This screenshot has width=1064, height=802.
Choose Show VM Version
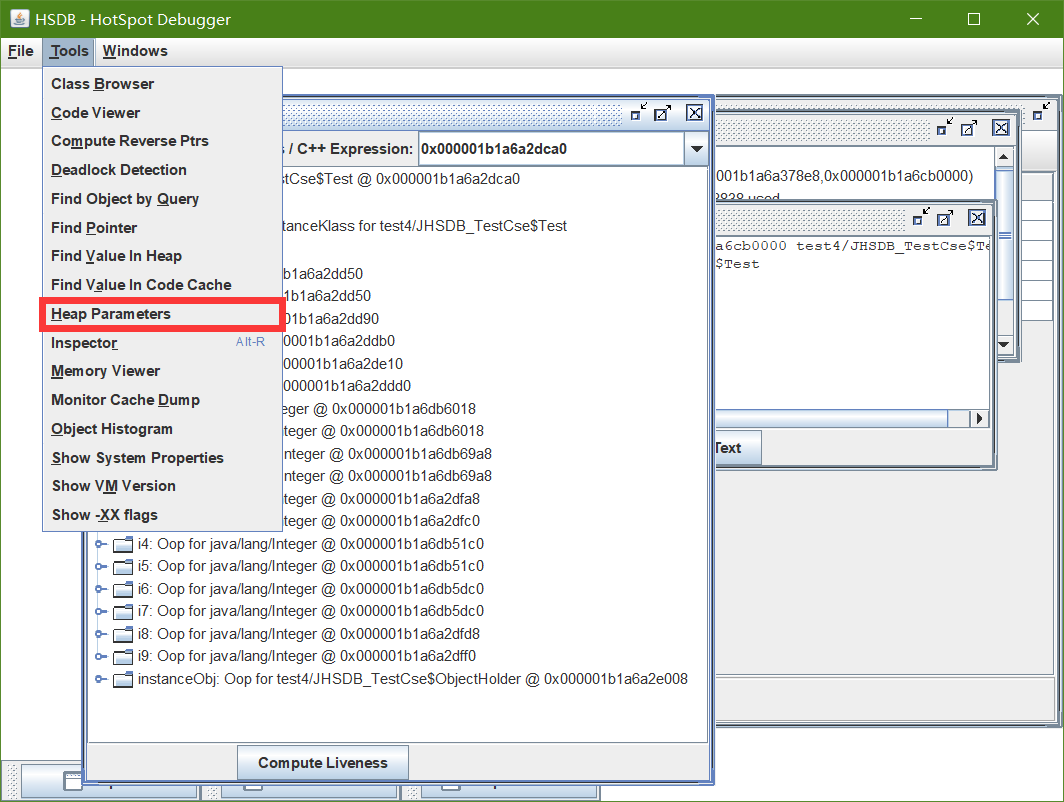162,486
